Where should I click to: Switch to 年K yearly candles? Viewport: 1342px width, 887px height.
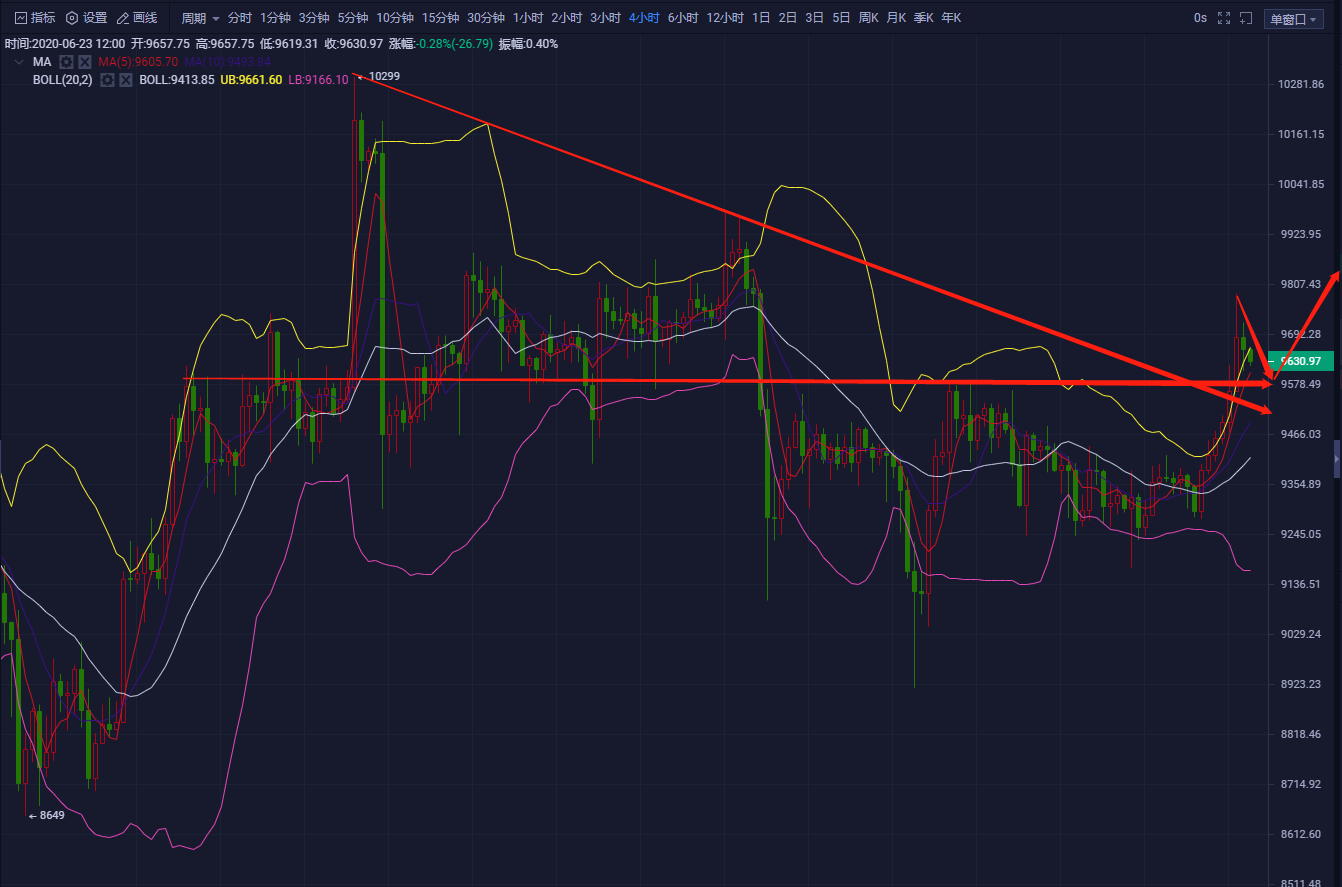tap(950, 18)
